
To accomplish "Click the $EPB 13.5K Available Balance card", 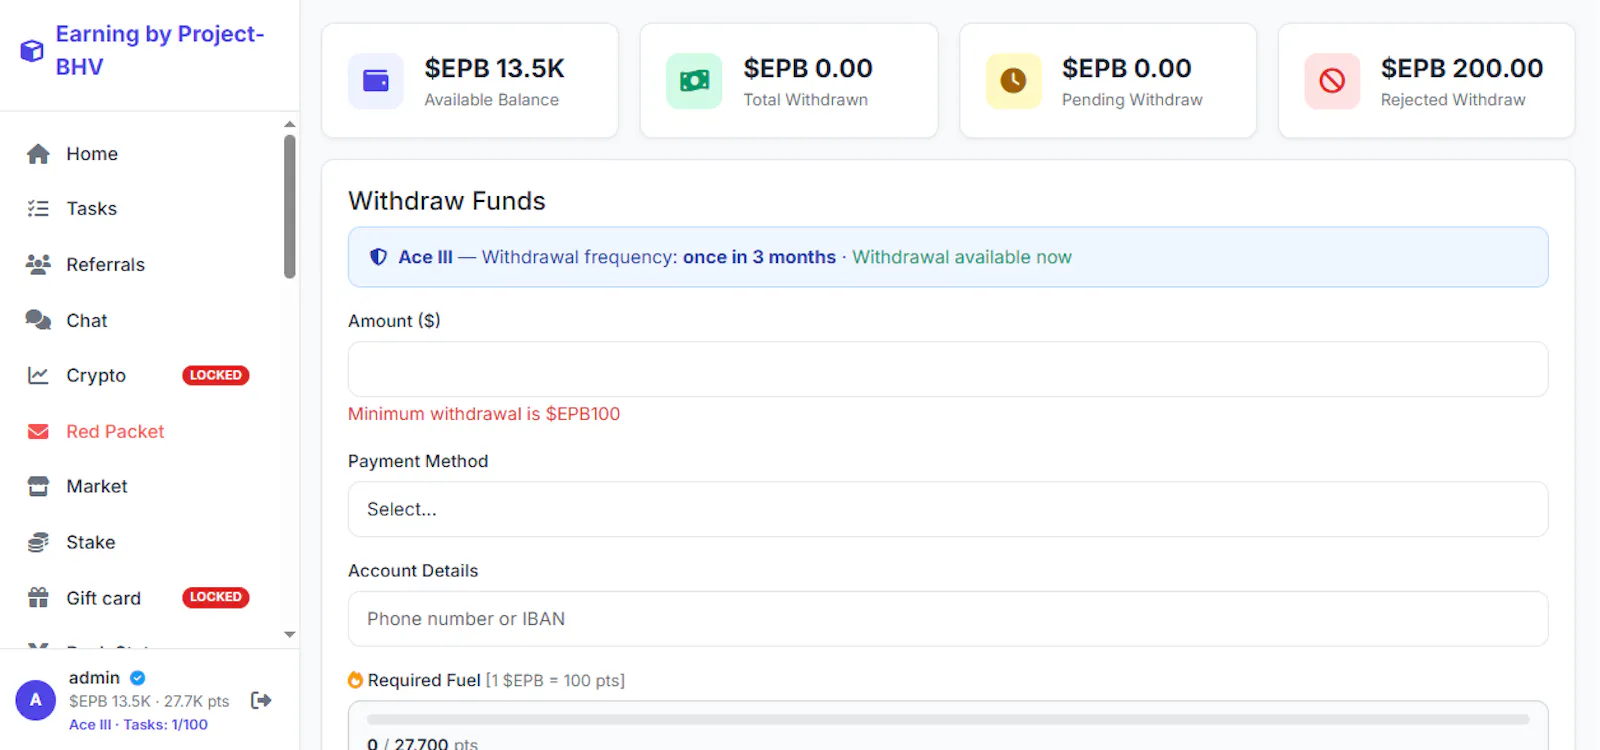I will (x=470, y=81).
